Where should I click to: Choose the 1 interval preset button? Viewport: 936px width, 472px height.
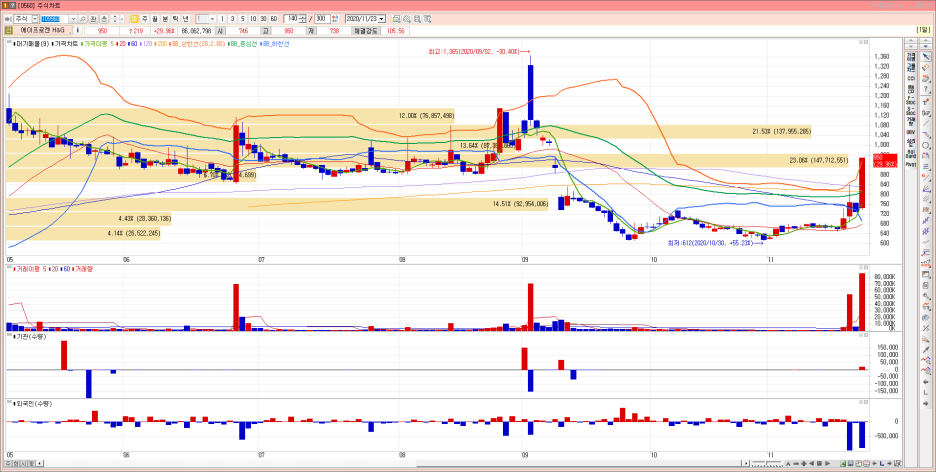[222, 18]
